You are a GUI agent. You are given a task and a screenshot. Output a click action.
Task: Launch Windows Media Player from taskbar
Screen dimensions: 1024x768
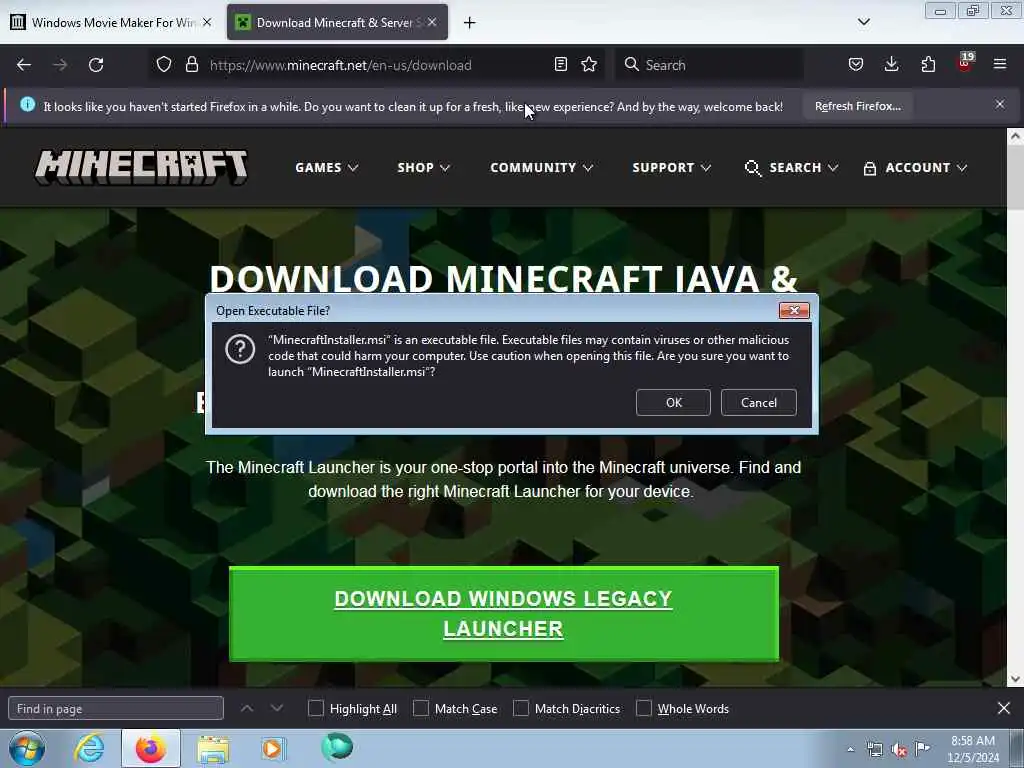click(273, 748)
